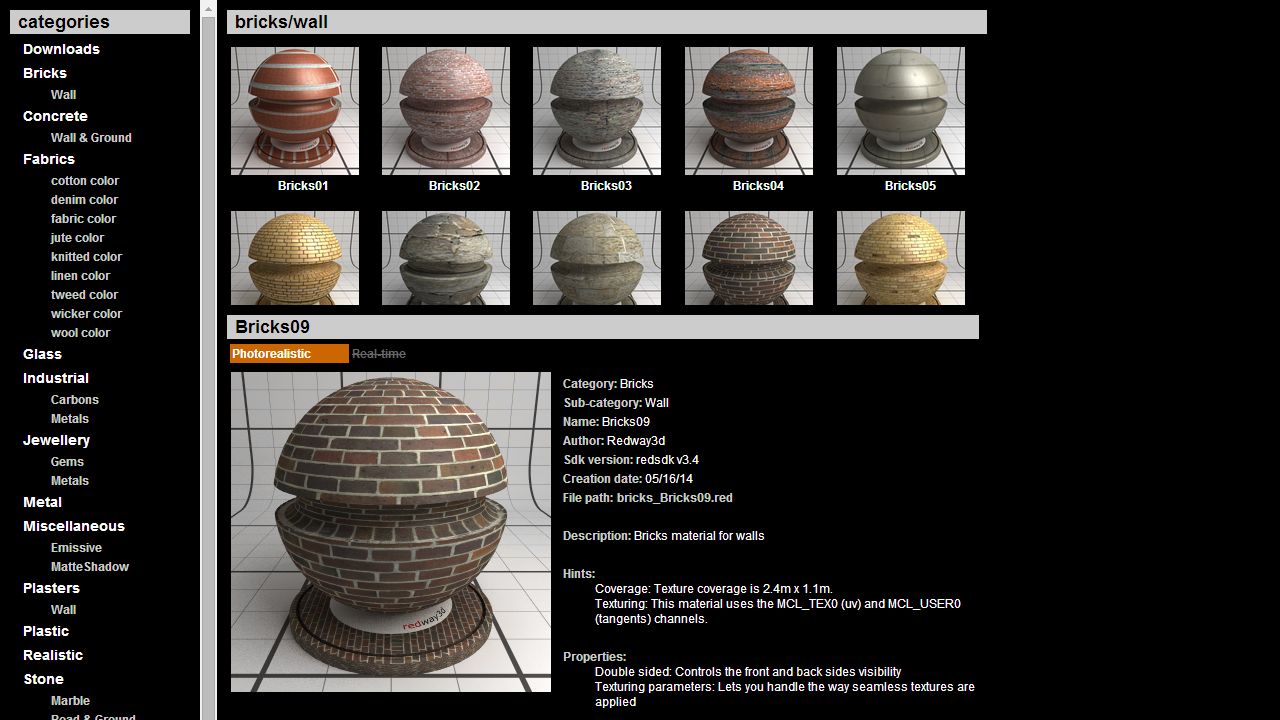This screenshot has width=1280, height=720.
Task: Click the large Bricks09 preview image
Action: pyautogui.click(x=391, y=532)
